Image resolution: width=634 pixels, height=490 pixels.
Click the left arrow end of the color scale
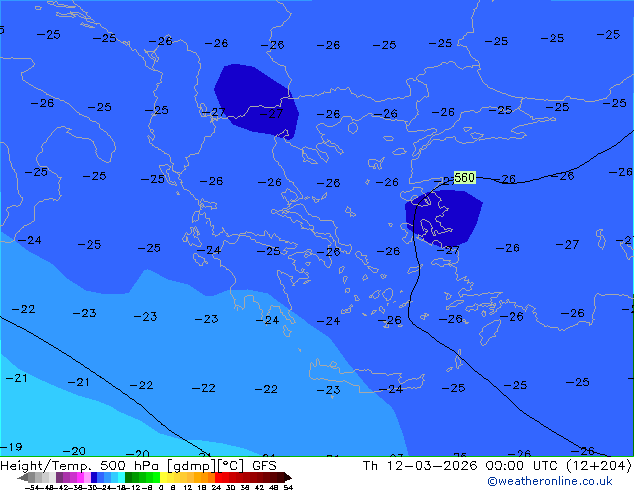23,477
